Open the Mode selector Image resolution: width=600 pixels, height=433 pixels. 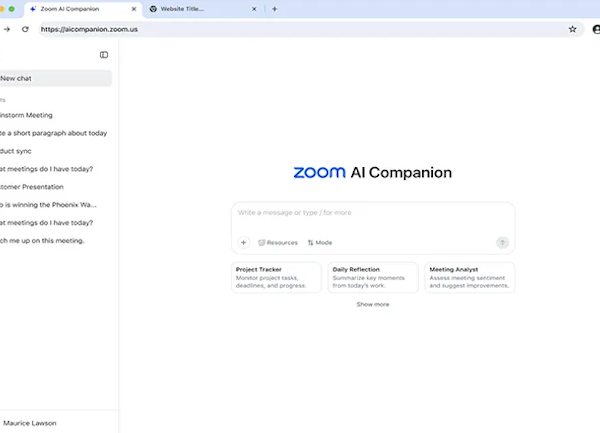pyautogui.click(x=320, y=243)
